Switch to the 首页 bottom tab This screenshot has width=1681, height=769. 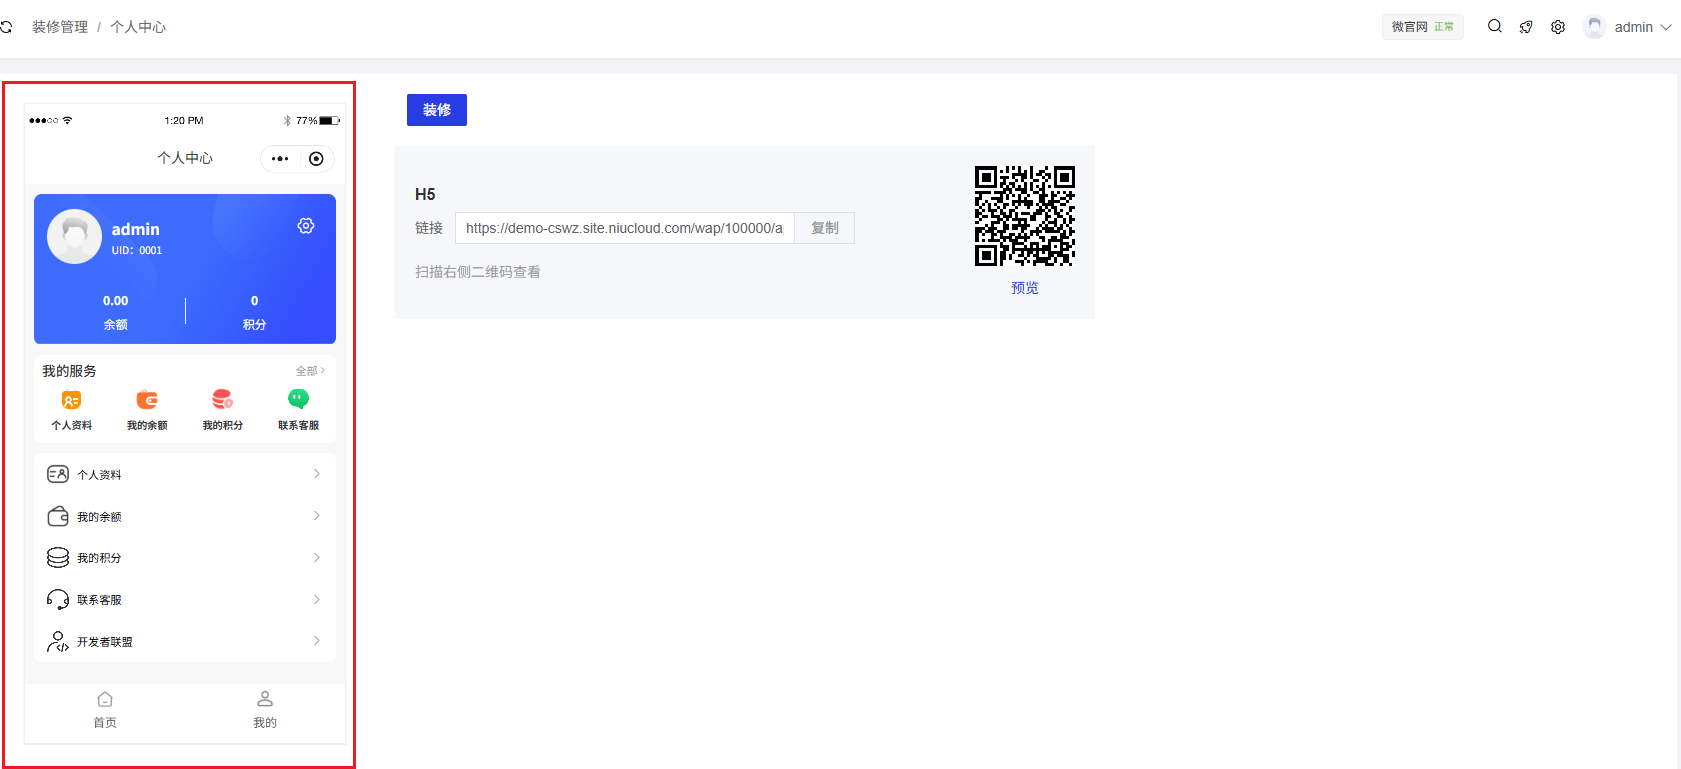(x=105, y=709)
